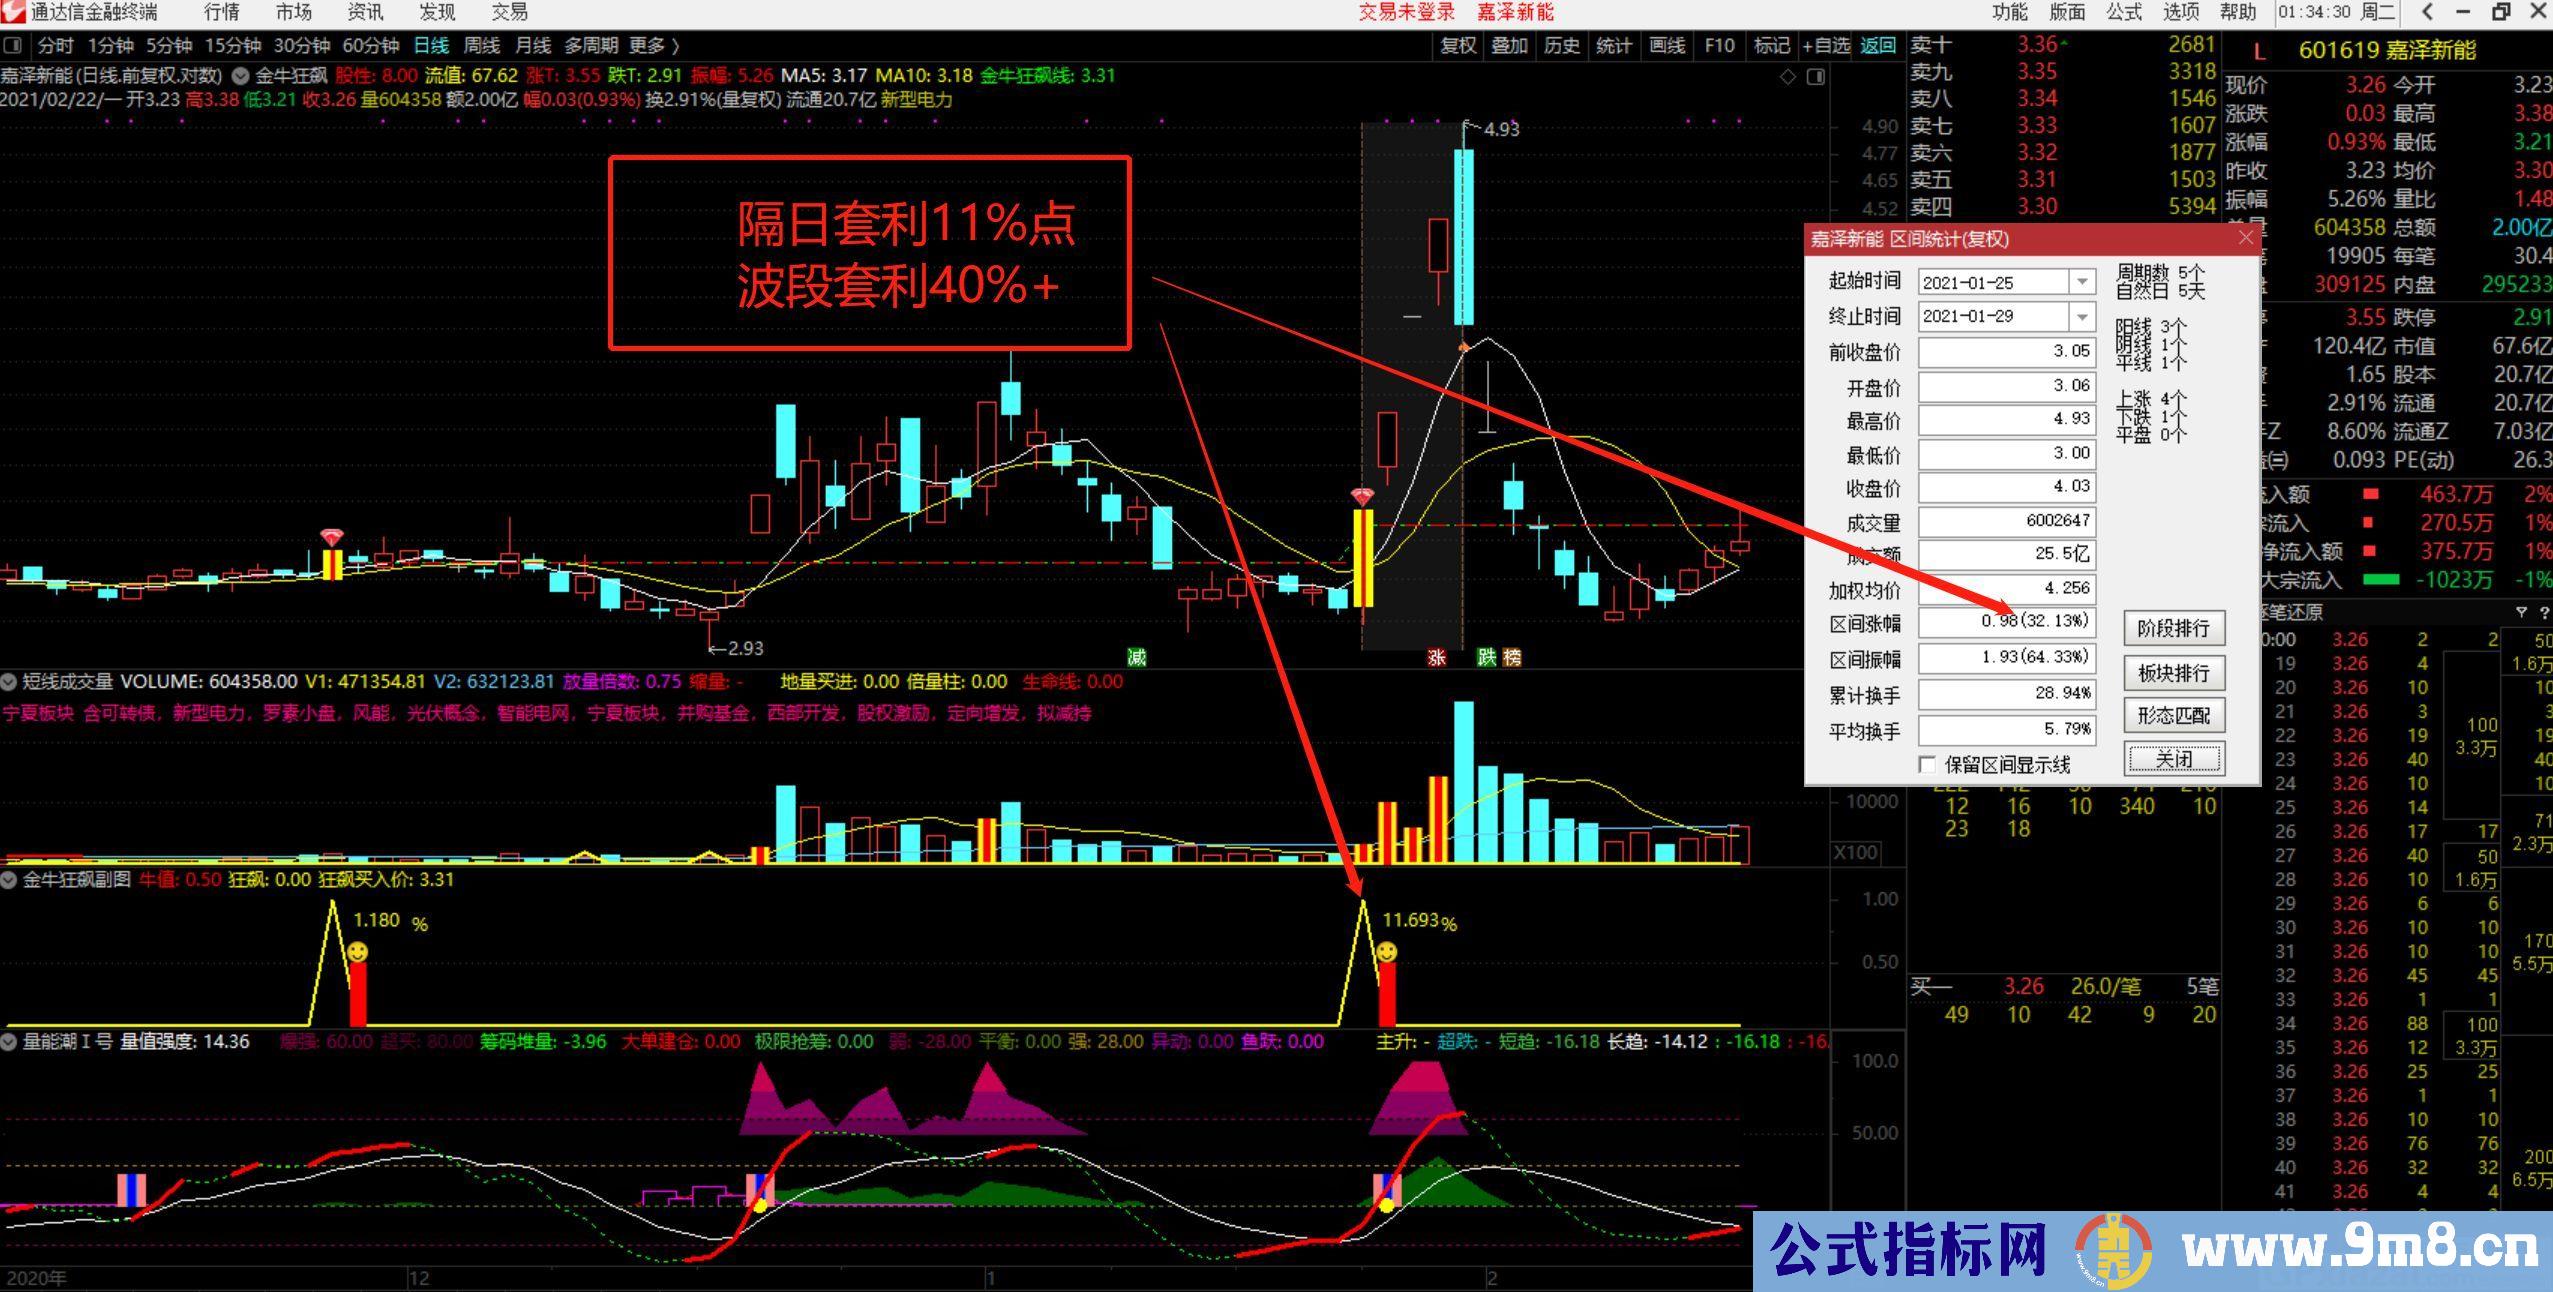The width and height of the screenshot is (2553, 1292).
Task: Open the 起始时间 date dropdown
Action: [2082, 283]
